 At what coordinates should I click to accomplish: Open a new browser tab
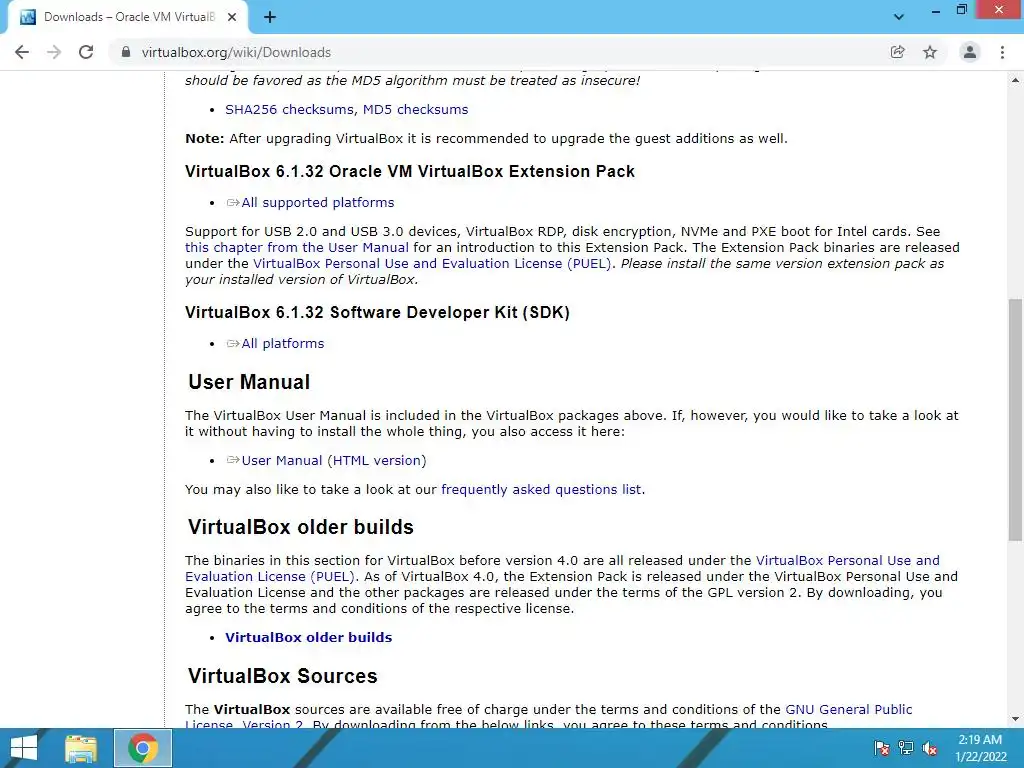point(270,17)
